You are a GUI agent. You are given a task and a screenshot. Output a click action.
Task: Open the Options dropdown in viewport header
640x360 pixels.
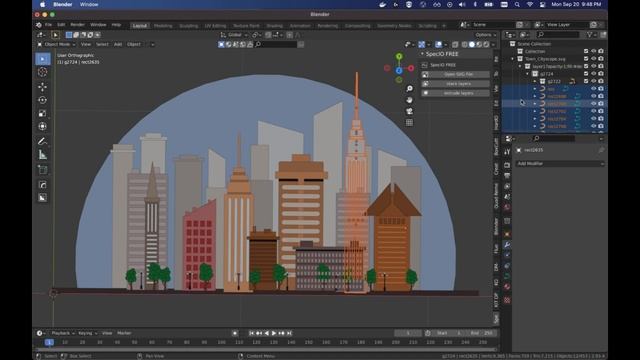(x=485, y=35)
